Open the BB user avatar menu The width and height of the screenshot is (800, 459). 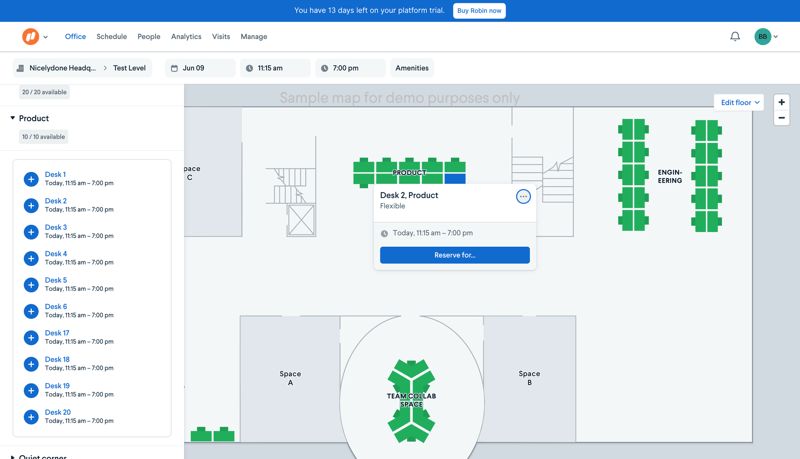pyautogui.click(x=766, y=36)
